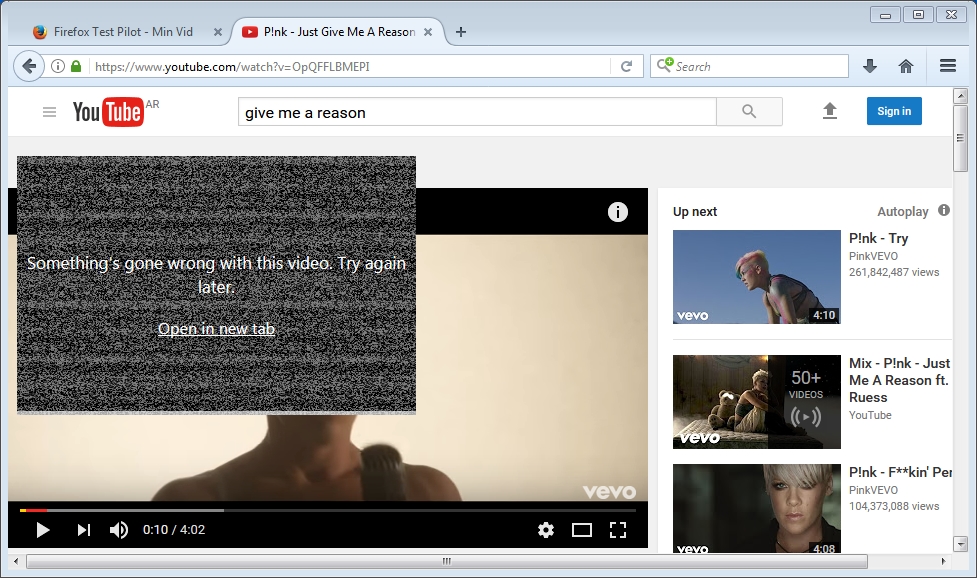The height and width of the screenshot is (578, 977).
Task: Click Open in new tab link
Action: tap(216, 329)
